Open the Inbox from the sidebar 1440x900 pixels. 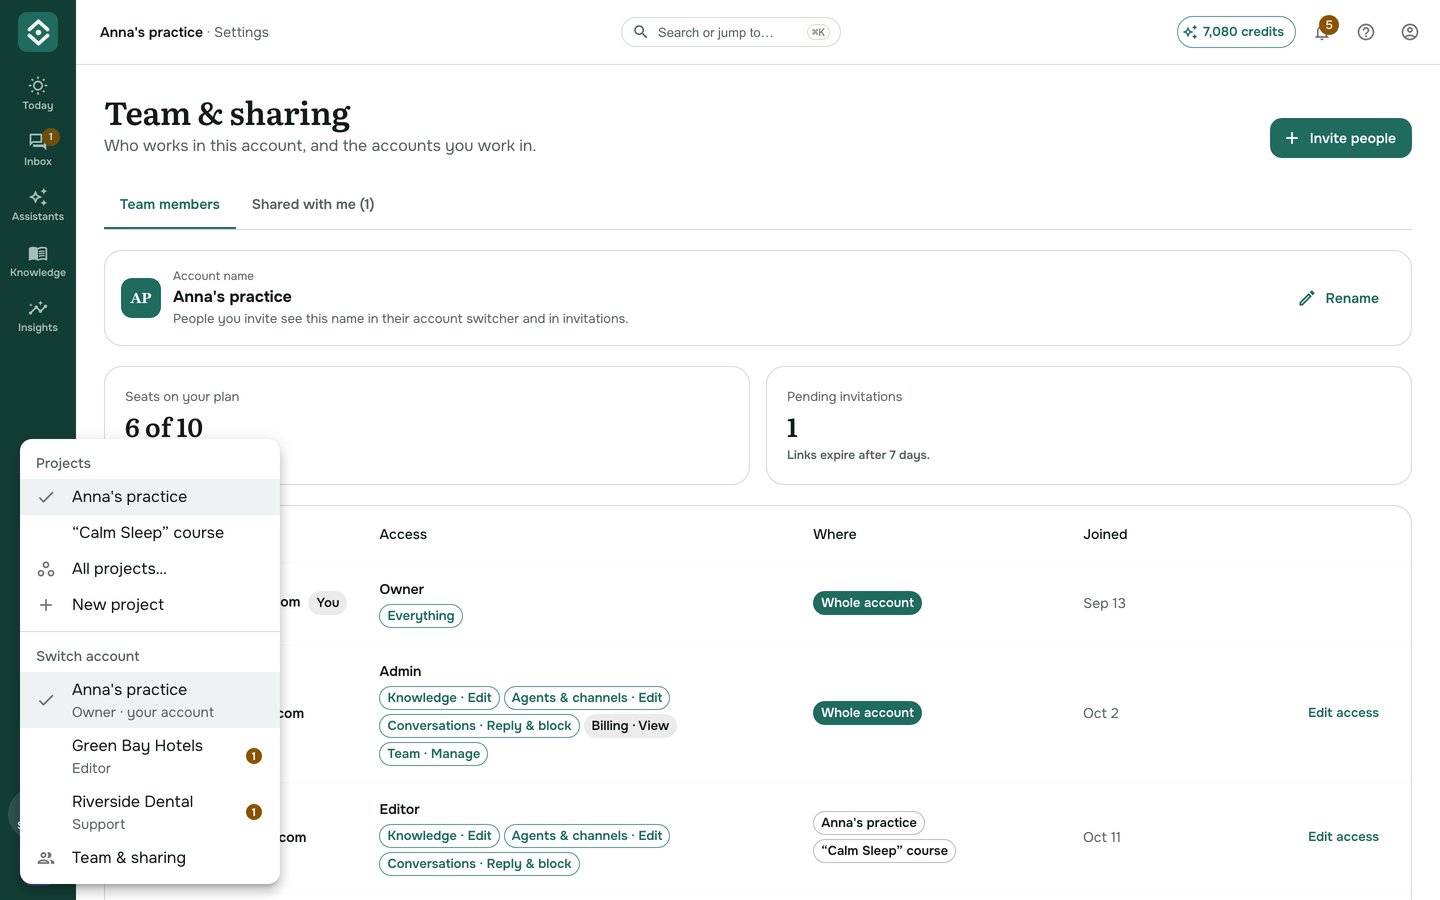tap(38, 149)
